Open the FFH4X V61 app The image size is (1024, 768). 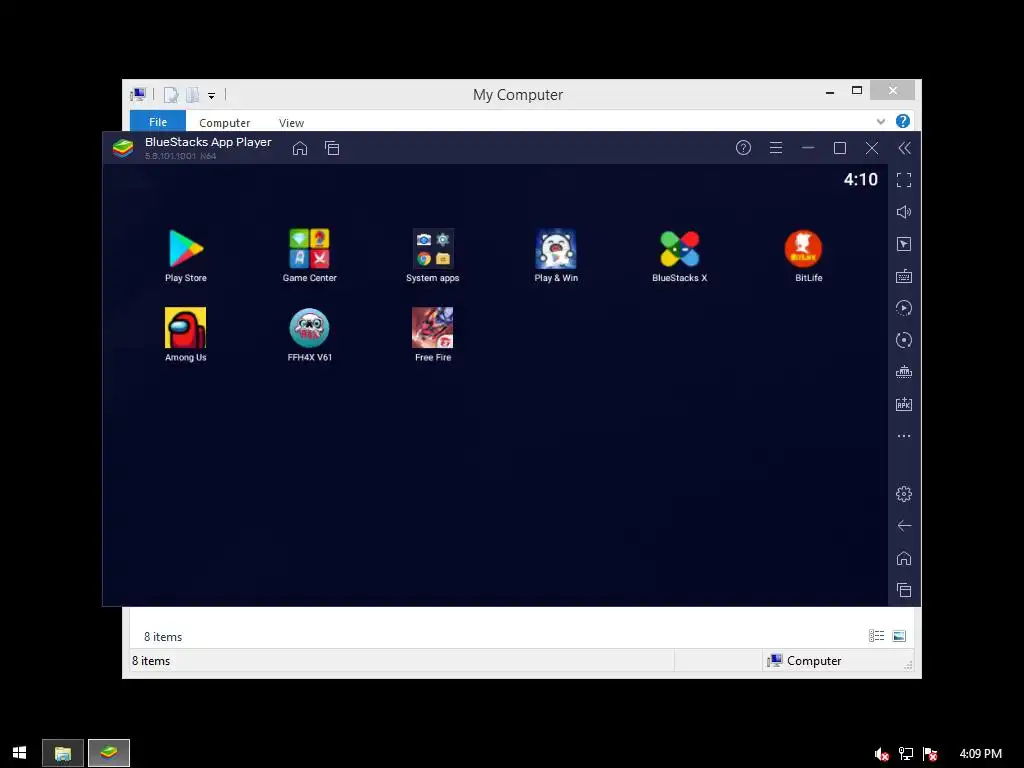coord(310,328)
